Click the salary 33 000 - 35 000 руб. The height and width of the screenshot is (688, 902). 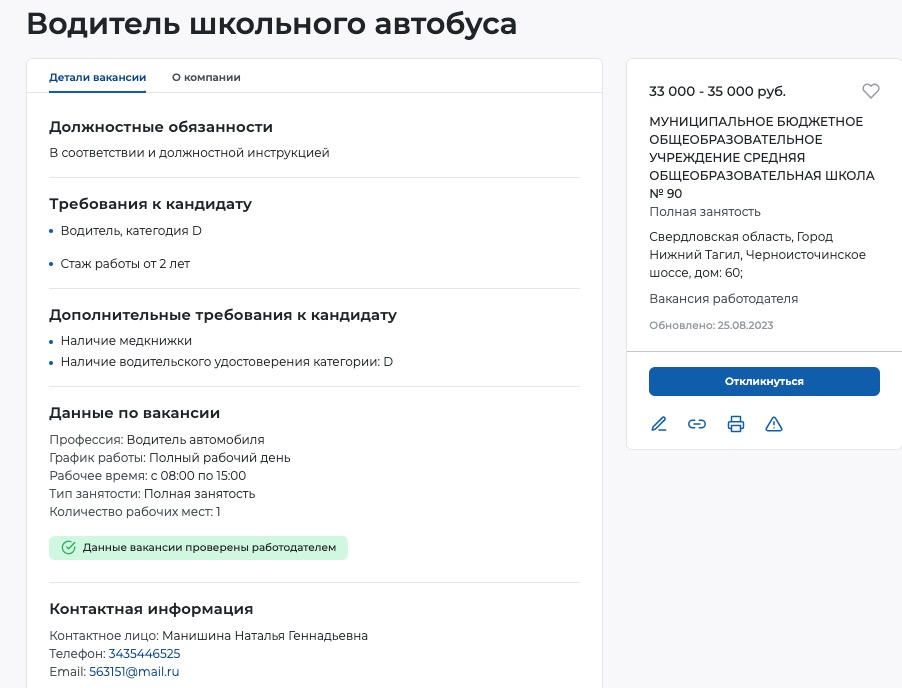[x=717, y=91]
